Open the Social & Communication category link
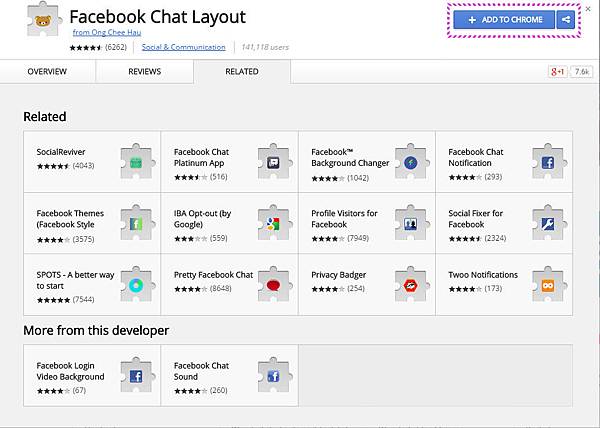 click(x=184, y=47)
